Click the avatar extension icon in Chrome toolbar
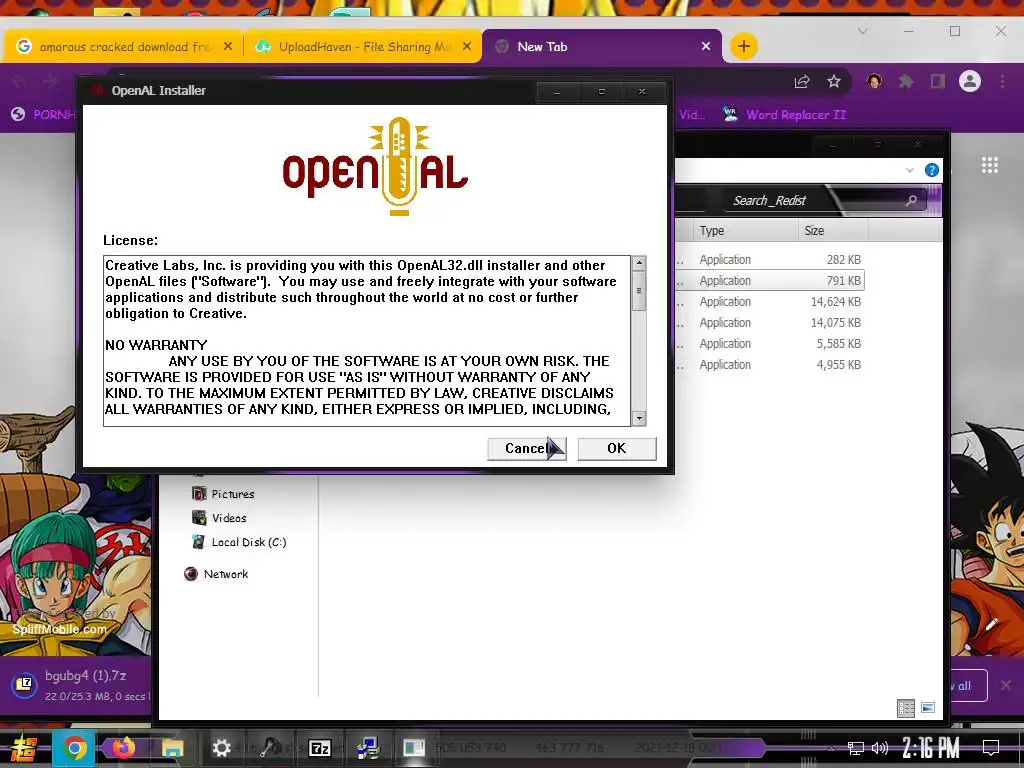Screen dimensions: 1024x768 pyautogui.click(x=874, y=82)
